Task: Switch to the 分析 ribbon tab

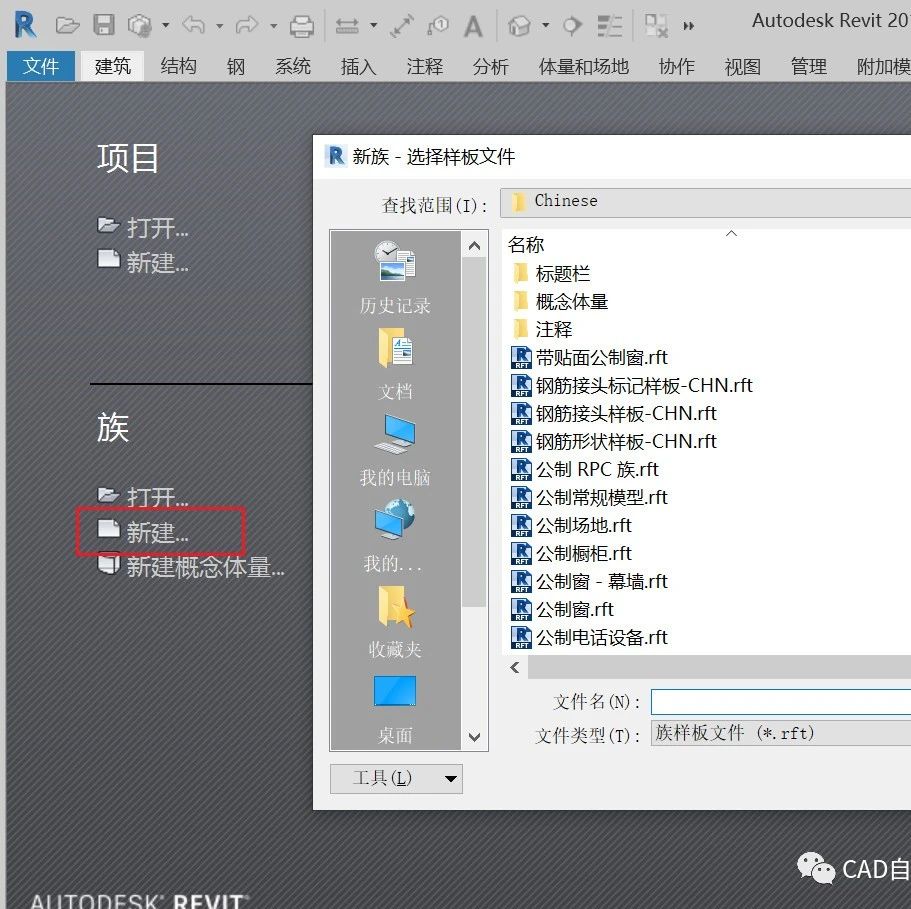Action: [490, 66]
